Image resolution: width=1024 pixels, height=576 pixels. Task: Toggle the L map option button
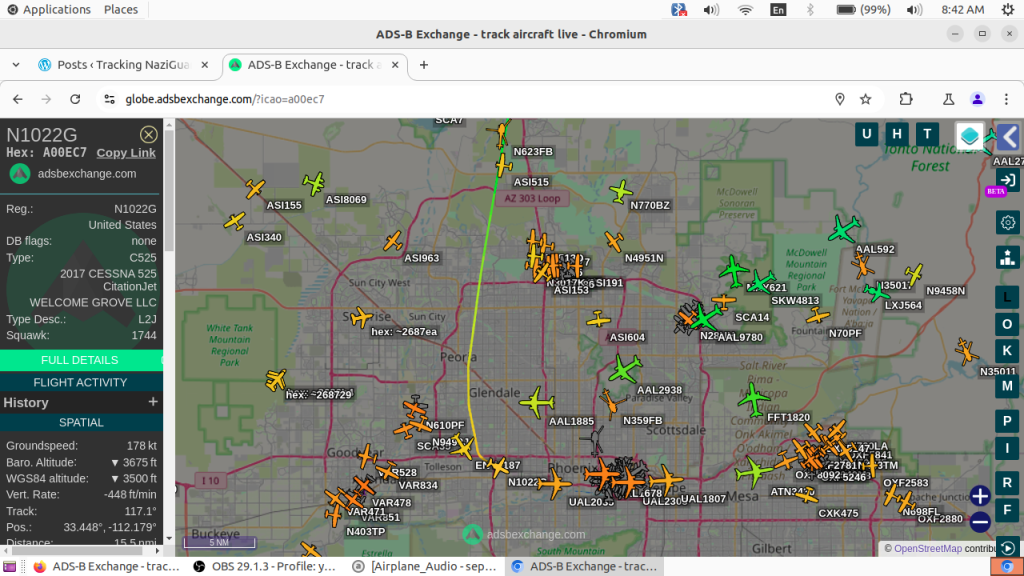(x=1007, y=297)
